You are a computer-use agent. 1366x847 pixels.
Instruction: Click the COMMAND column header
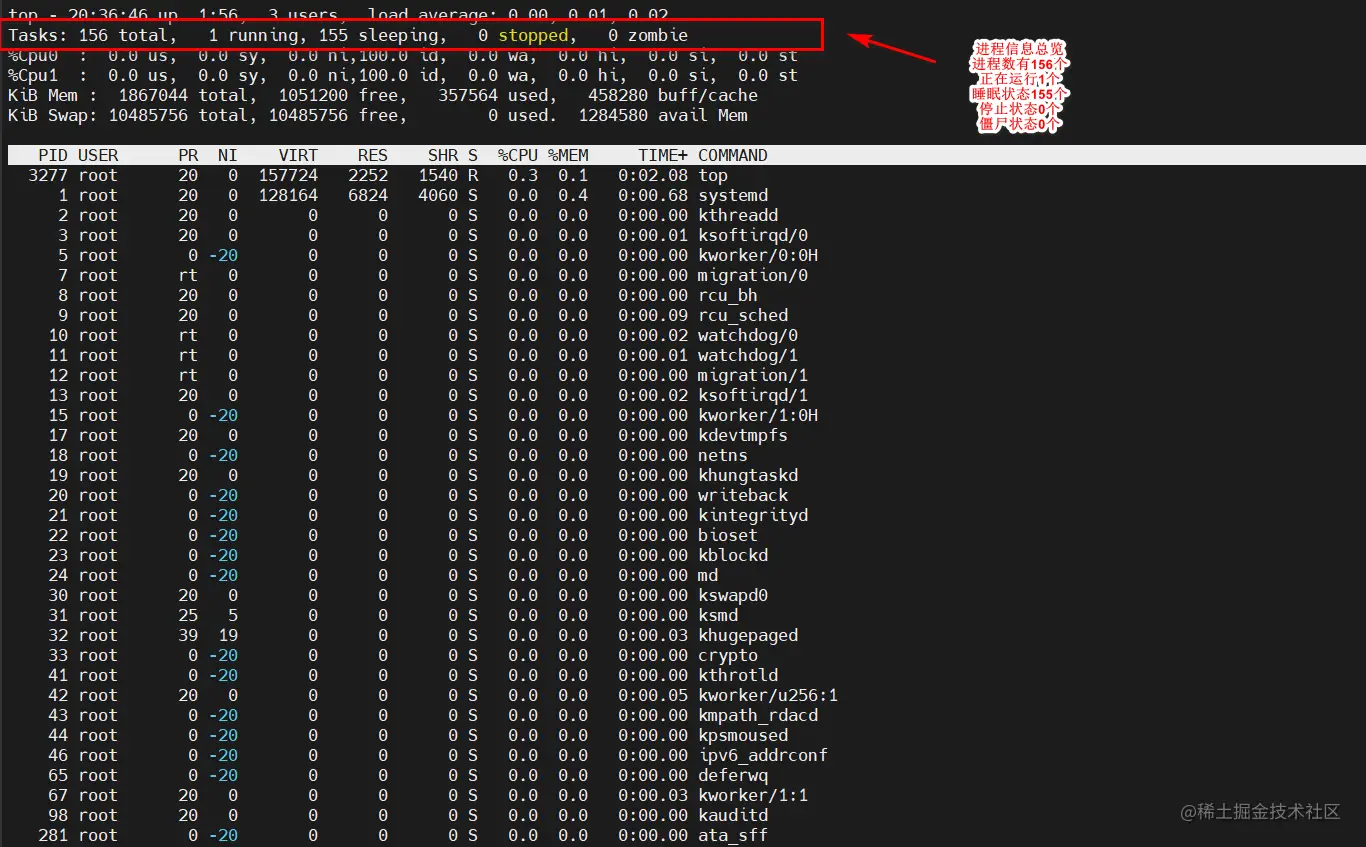(733, 155)
